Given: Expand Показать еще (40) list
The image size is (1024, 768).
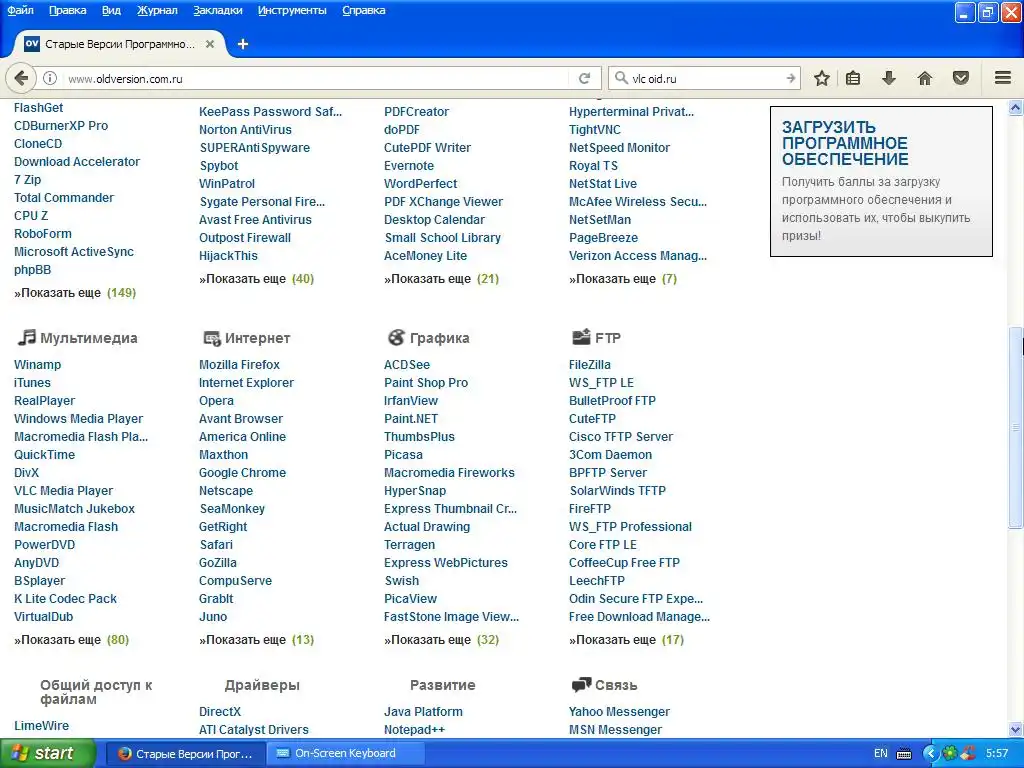Looking at the screenshot, I should point(257,279).
